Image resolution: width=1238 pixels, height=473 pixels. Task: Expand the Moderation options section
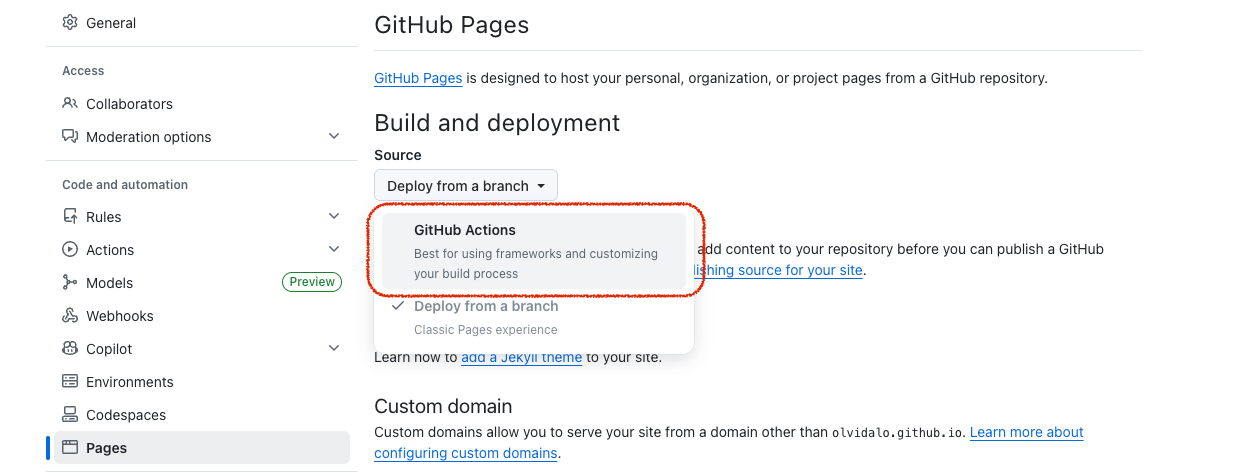[334, 137]
